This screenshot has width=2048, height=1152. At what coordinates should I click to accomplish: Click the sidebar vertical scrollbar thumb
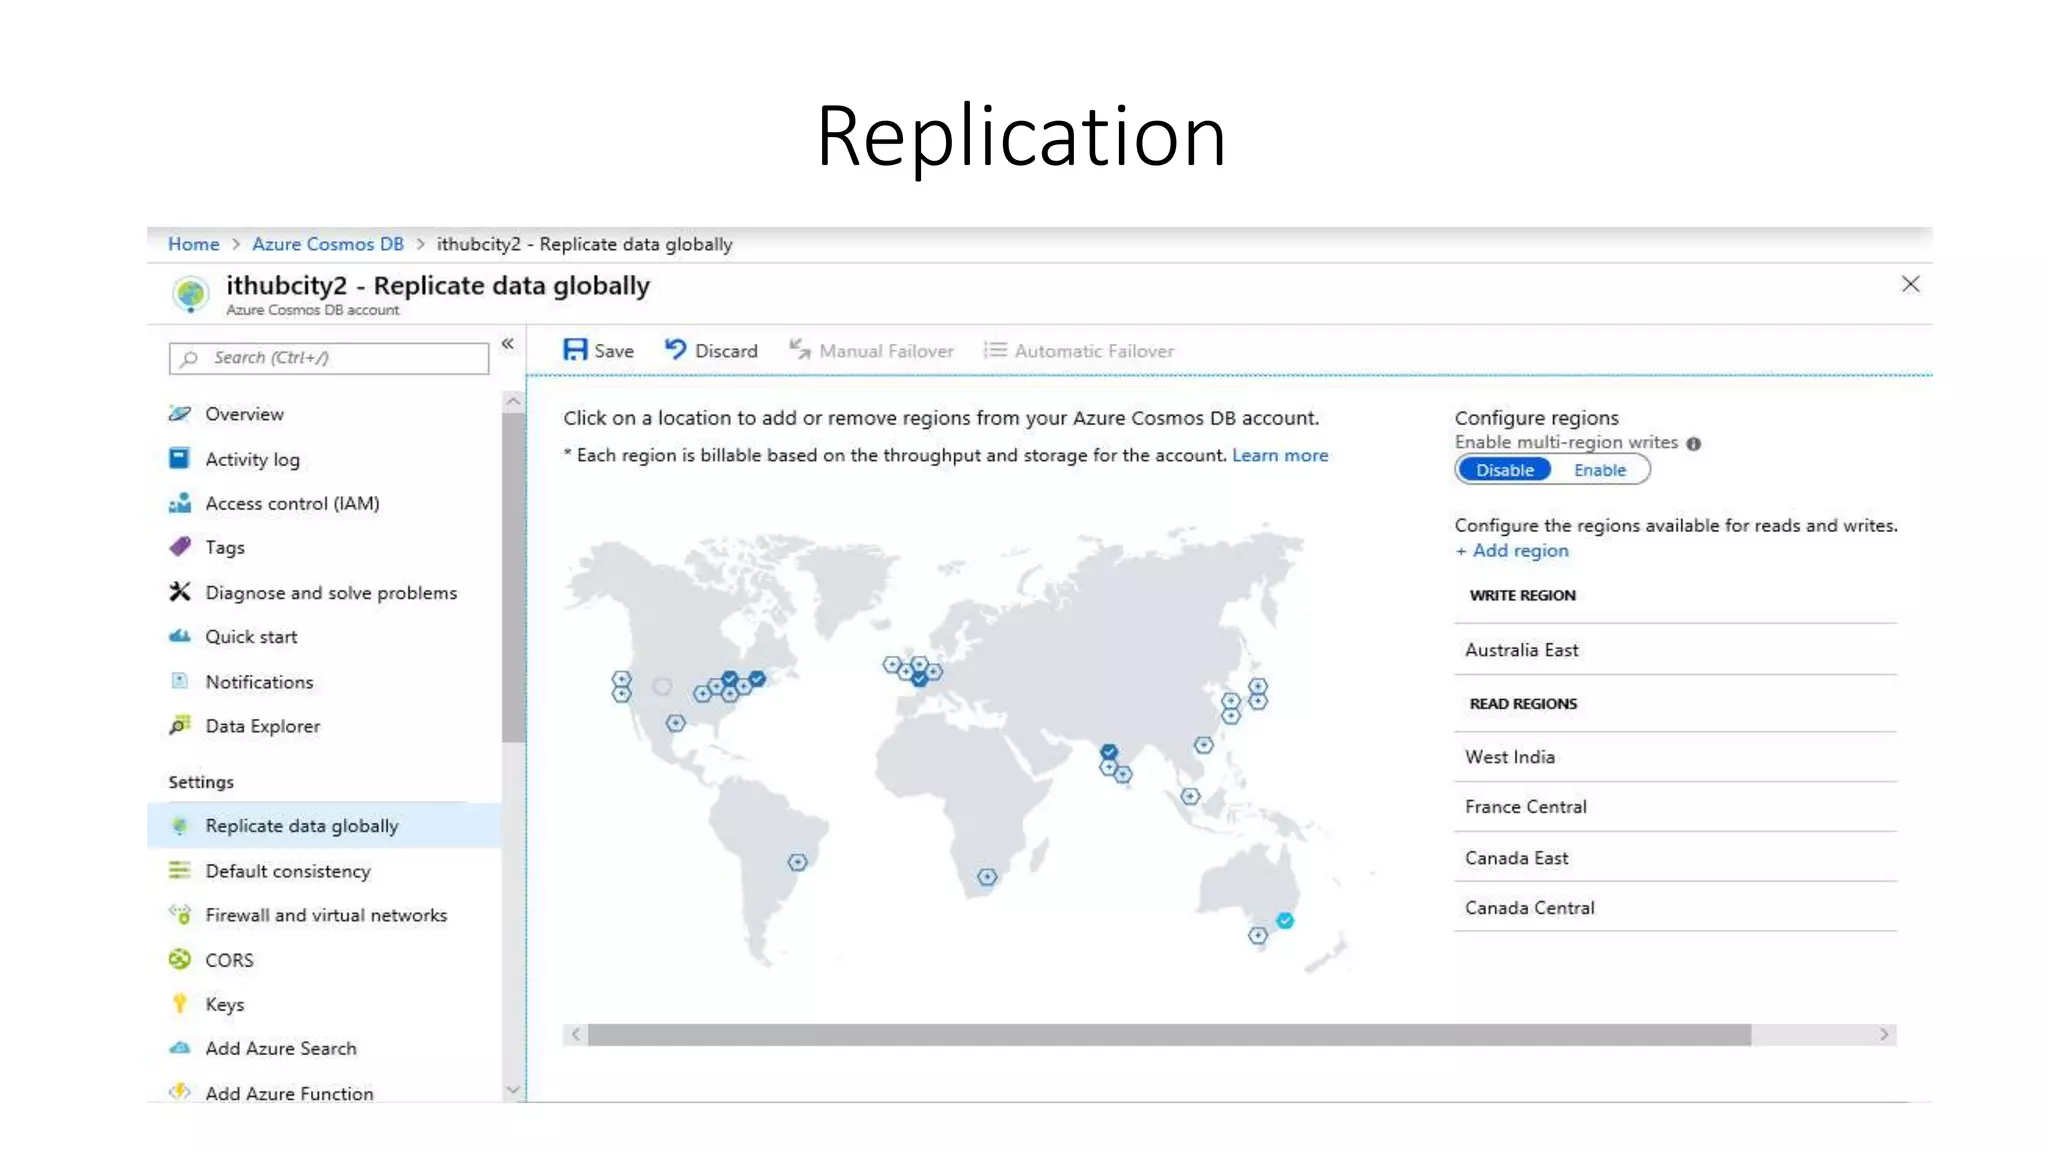[x=513, y=578]
